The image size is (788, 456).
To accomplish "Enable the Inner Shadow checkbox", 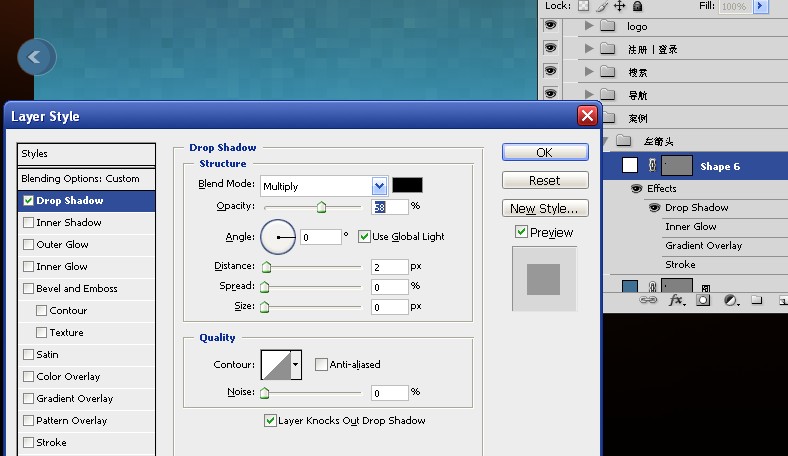I will 29,222.
